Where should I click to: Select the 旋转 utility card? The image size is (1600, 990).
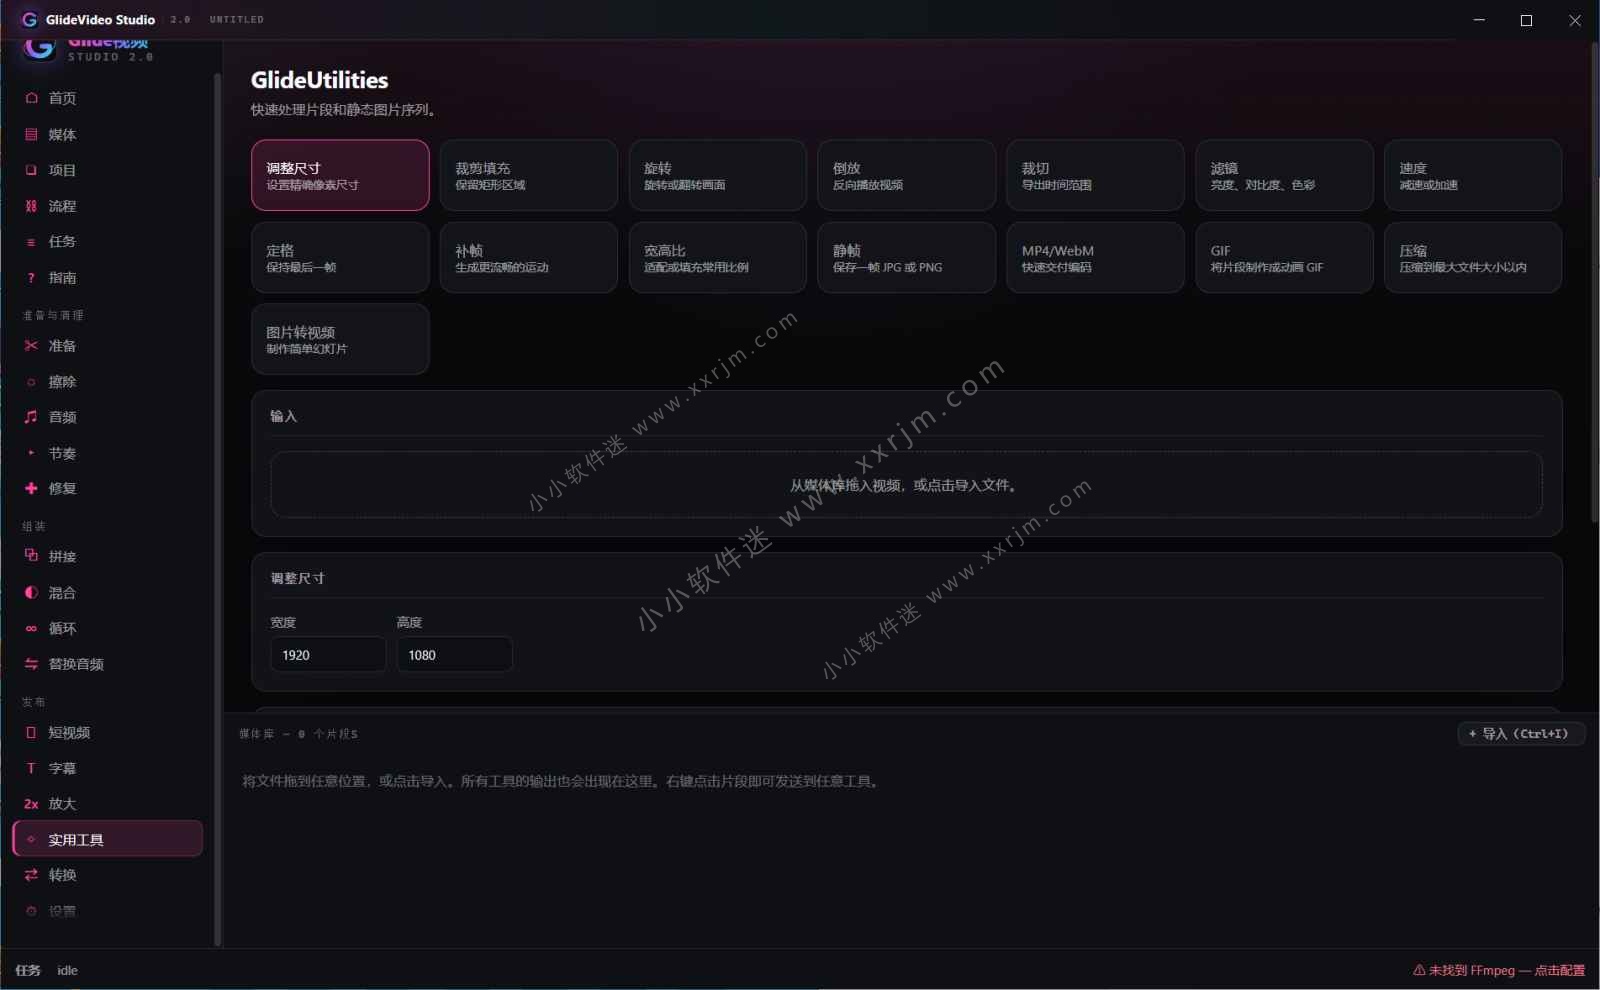click(718, 175)
